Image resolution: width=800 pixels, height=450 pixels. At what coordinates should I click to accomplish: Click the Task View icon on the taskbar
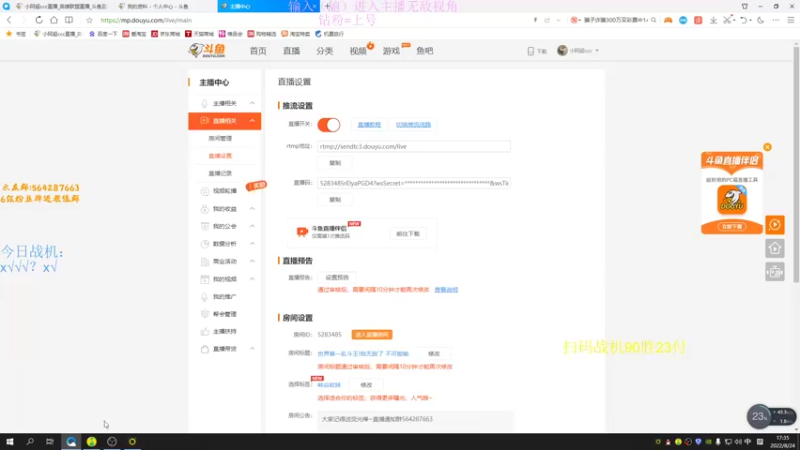pos(49,441)
